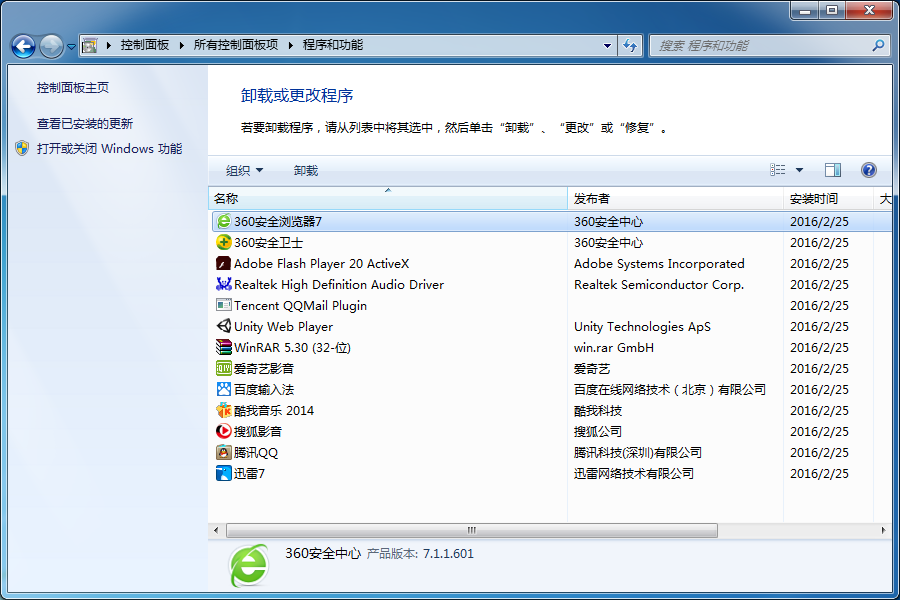This screenshot has height=600, width=900.
Task: Open the recent pages dropdown arrow
Action: [71, 47]
